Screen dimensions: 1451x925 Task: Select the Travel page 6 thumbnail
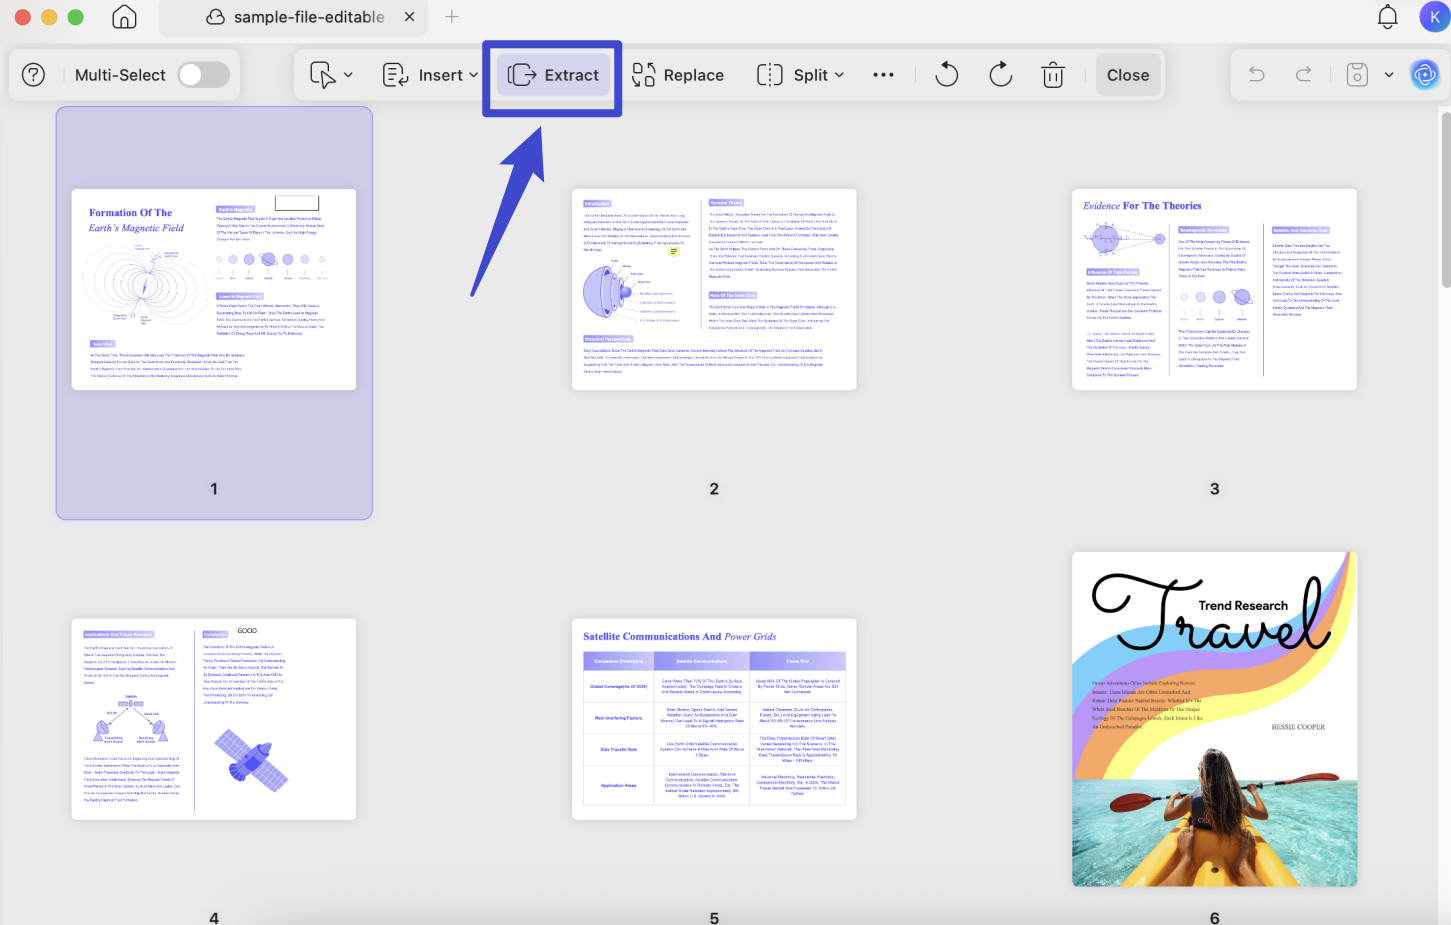coord(1214,719)
